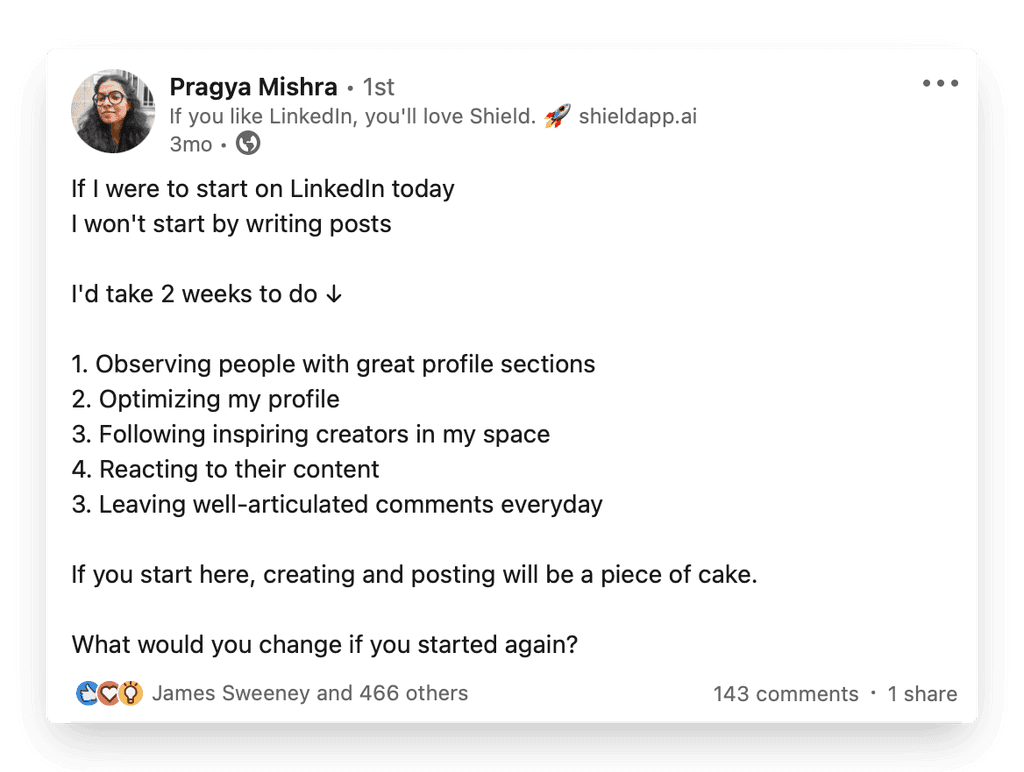Screen dimensions: 1024x772
Task: Click the thumbs-up Like reaction icon
Action: tap(87, 691)
